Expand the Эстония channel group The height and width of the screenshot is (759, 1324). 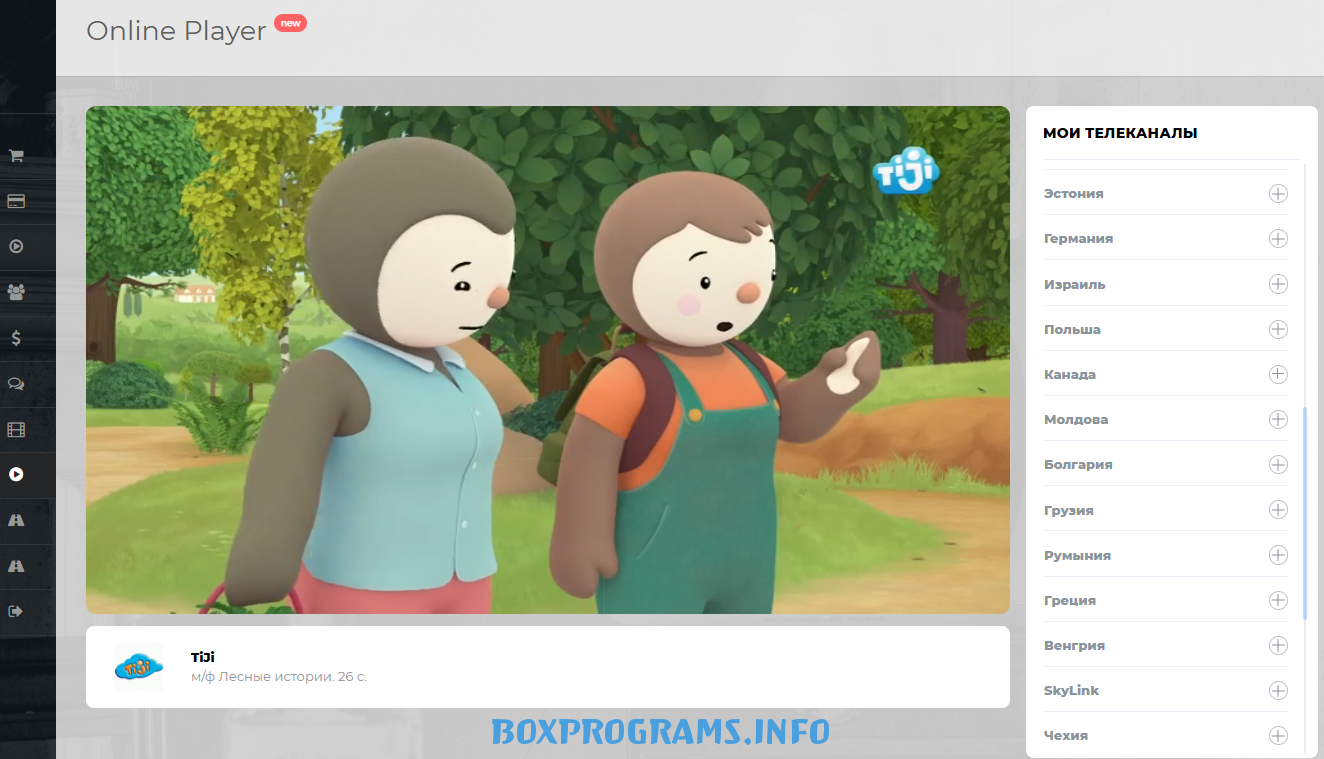tap(1277, 194)
